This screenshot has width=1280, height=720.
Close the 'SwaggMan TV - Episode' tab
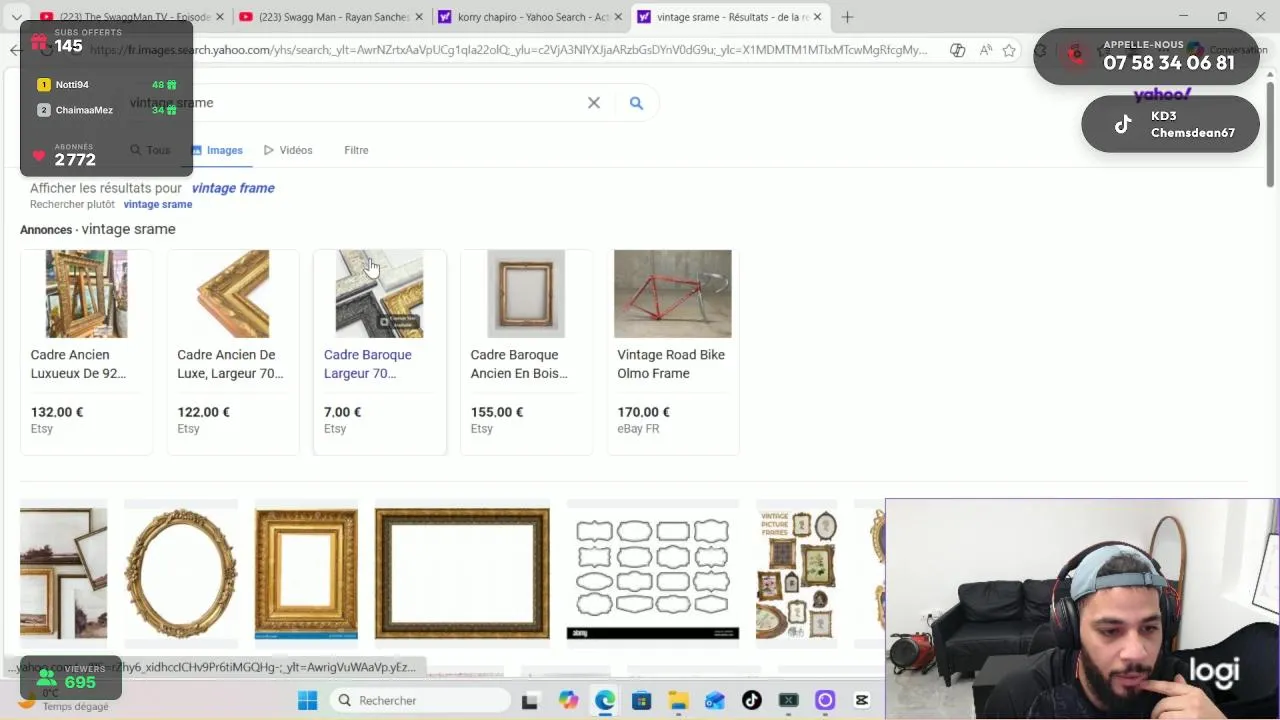[220, 17]
